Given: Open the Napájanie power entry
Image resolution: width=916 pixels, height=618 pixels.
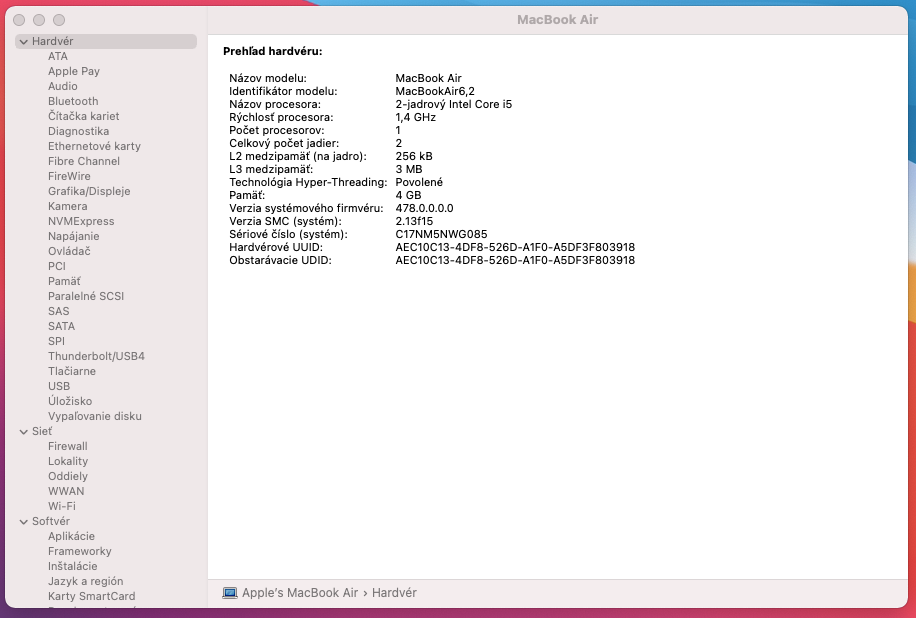Looking at the screenshot, I should coord(74,236).
